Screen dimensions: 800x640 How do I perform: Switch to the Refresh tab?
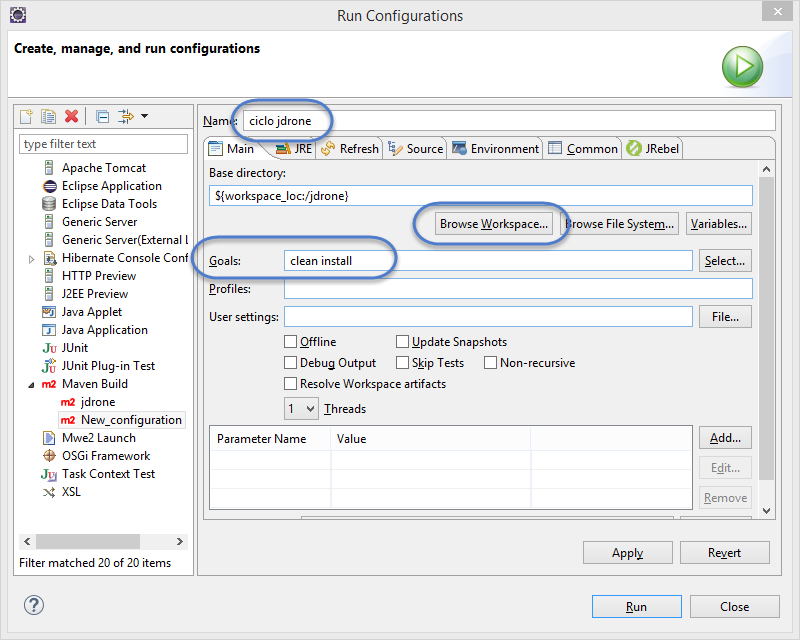click(x=349, y=149)
